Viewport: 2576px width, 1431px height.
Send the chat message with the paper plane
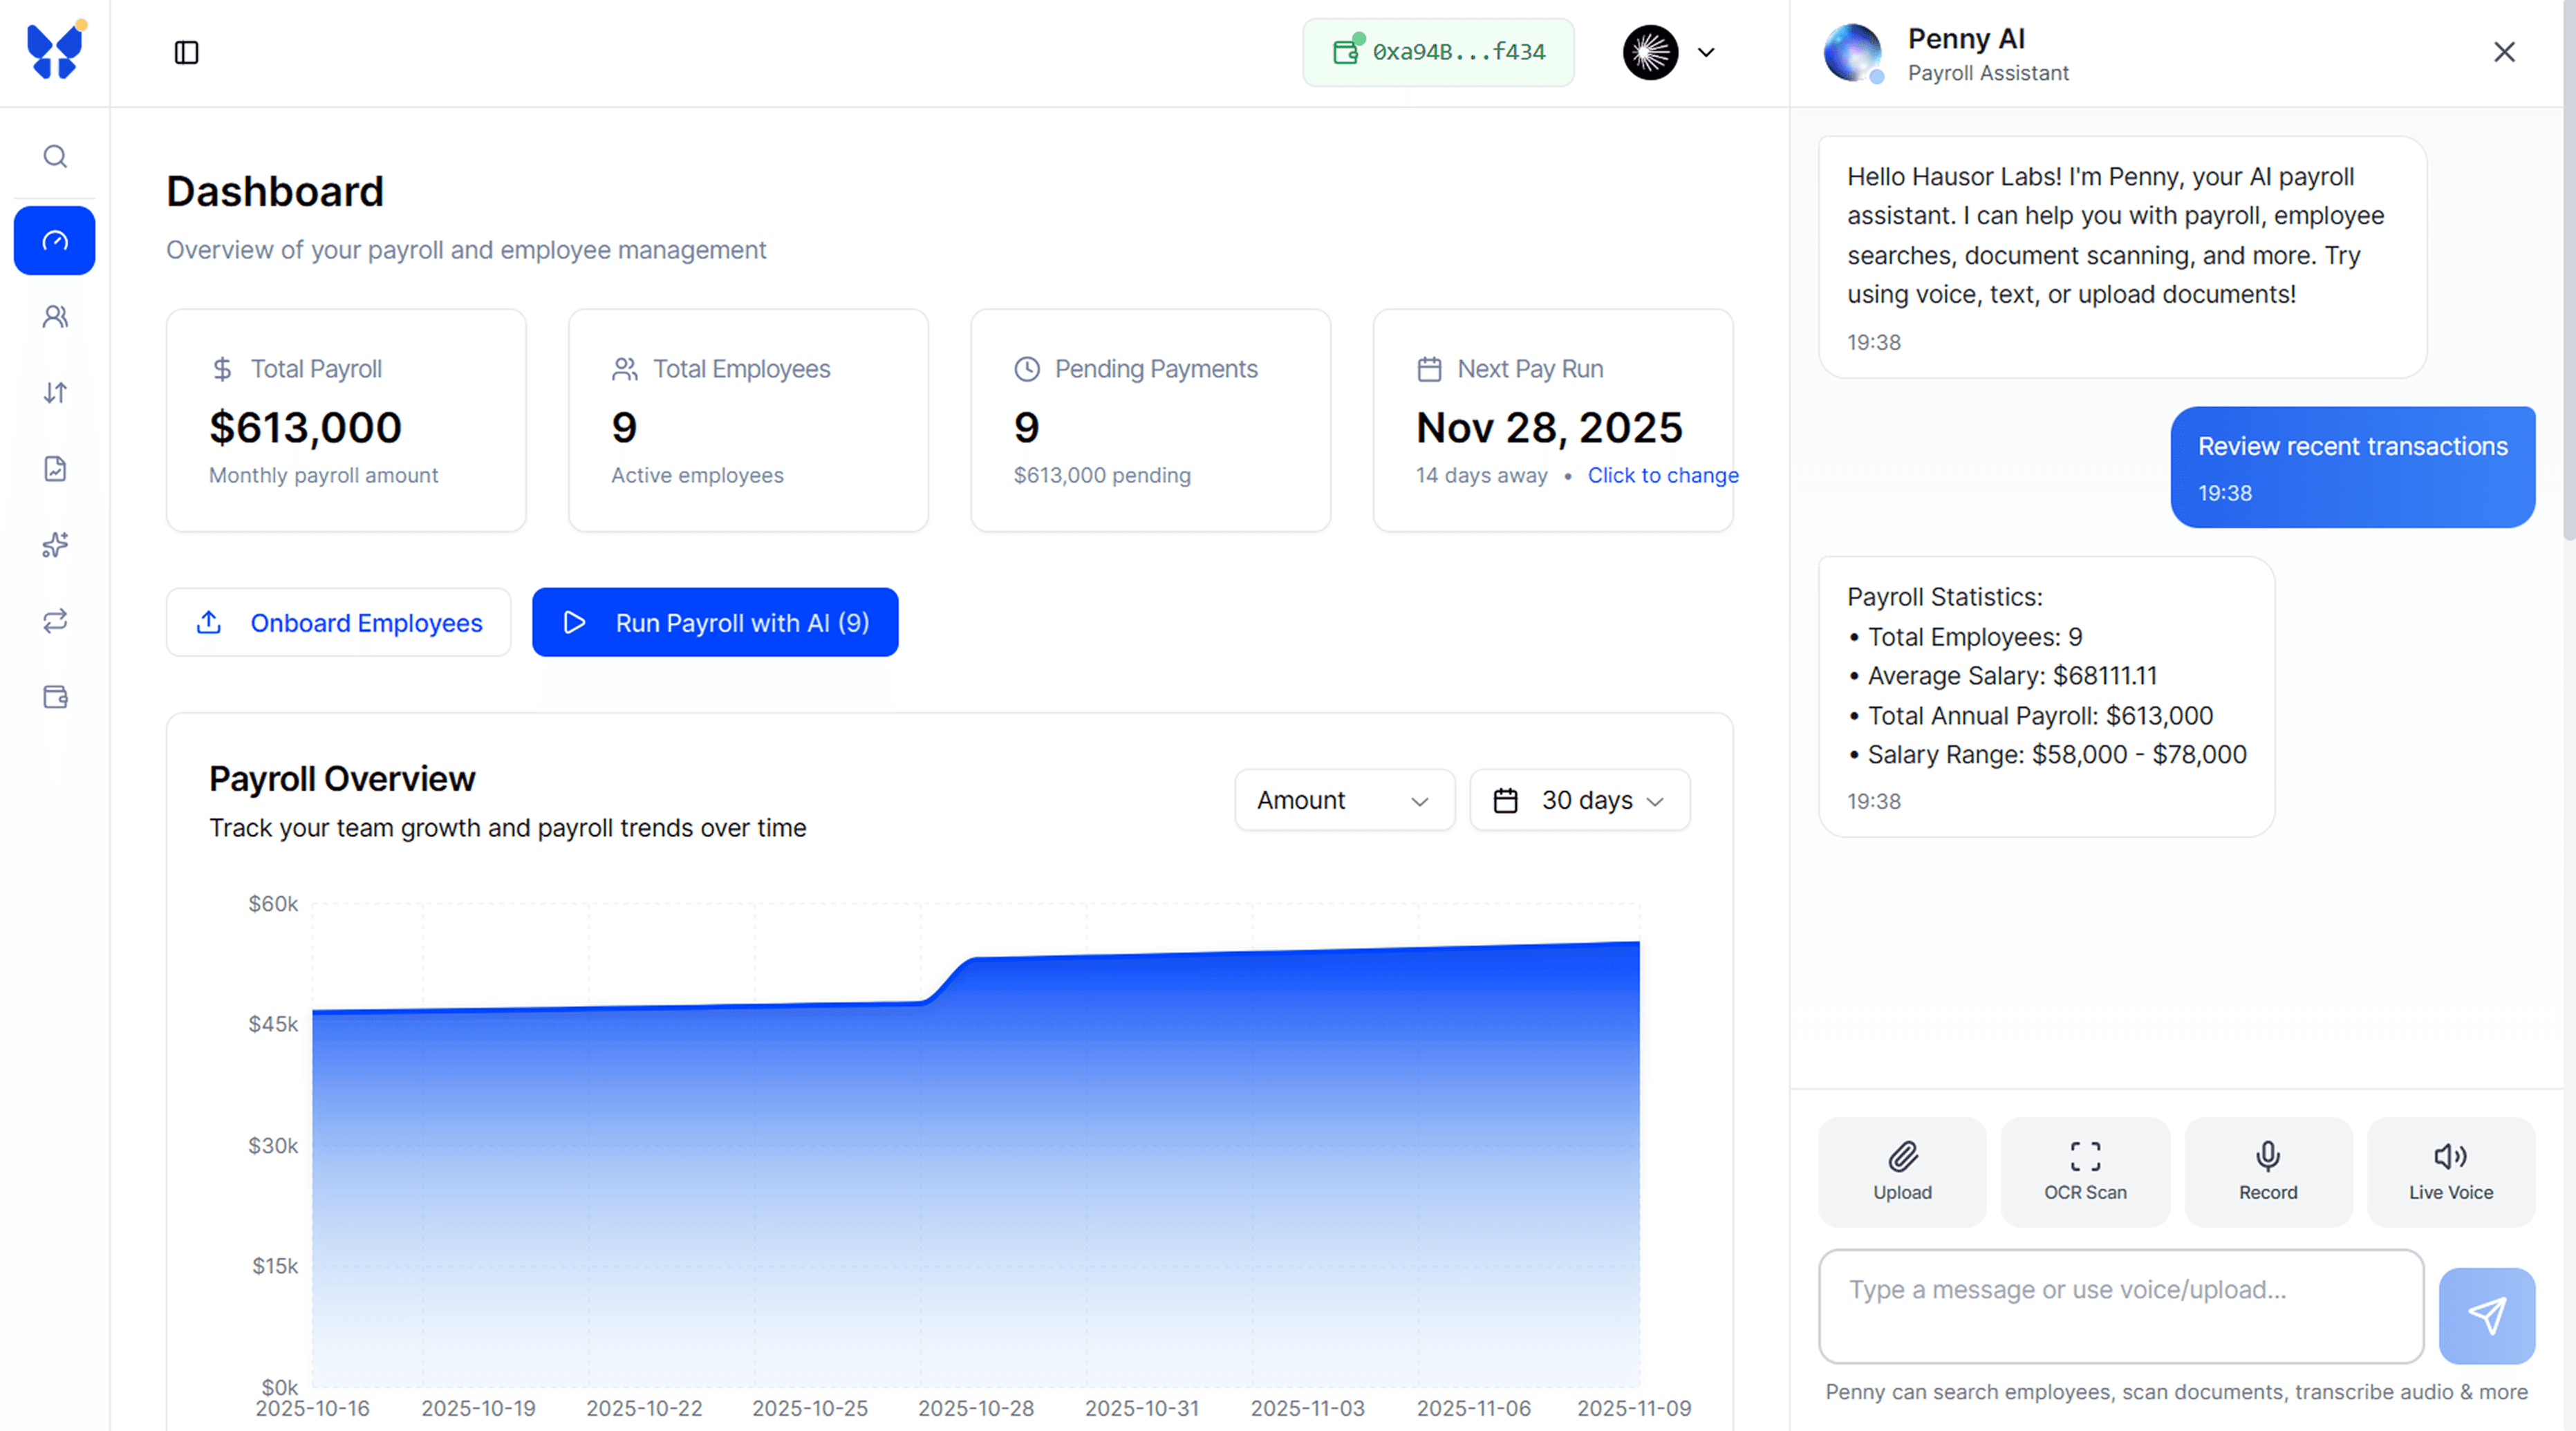[x=2488, y=1315]
